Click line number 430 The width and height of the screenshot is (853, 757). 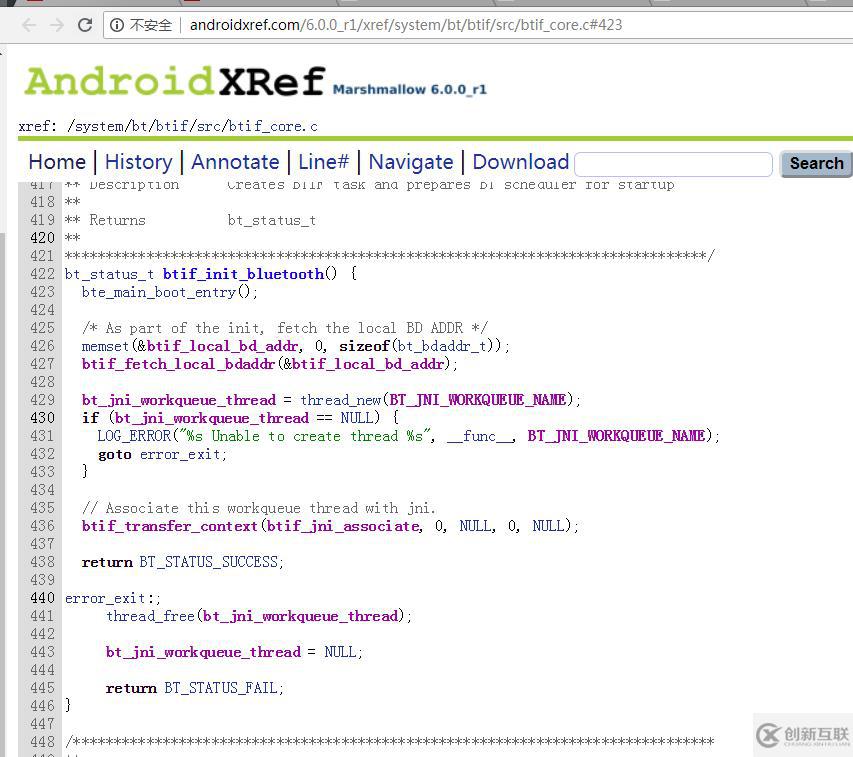(42, 418)
